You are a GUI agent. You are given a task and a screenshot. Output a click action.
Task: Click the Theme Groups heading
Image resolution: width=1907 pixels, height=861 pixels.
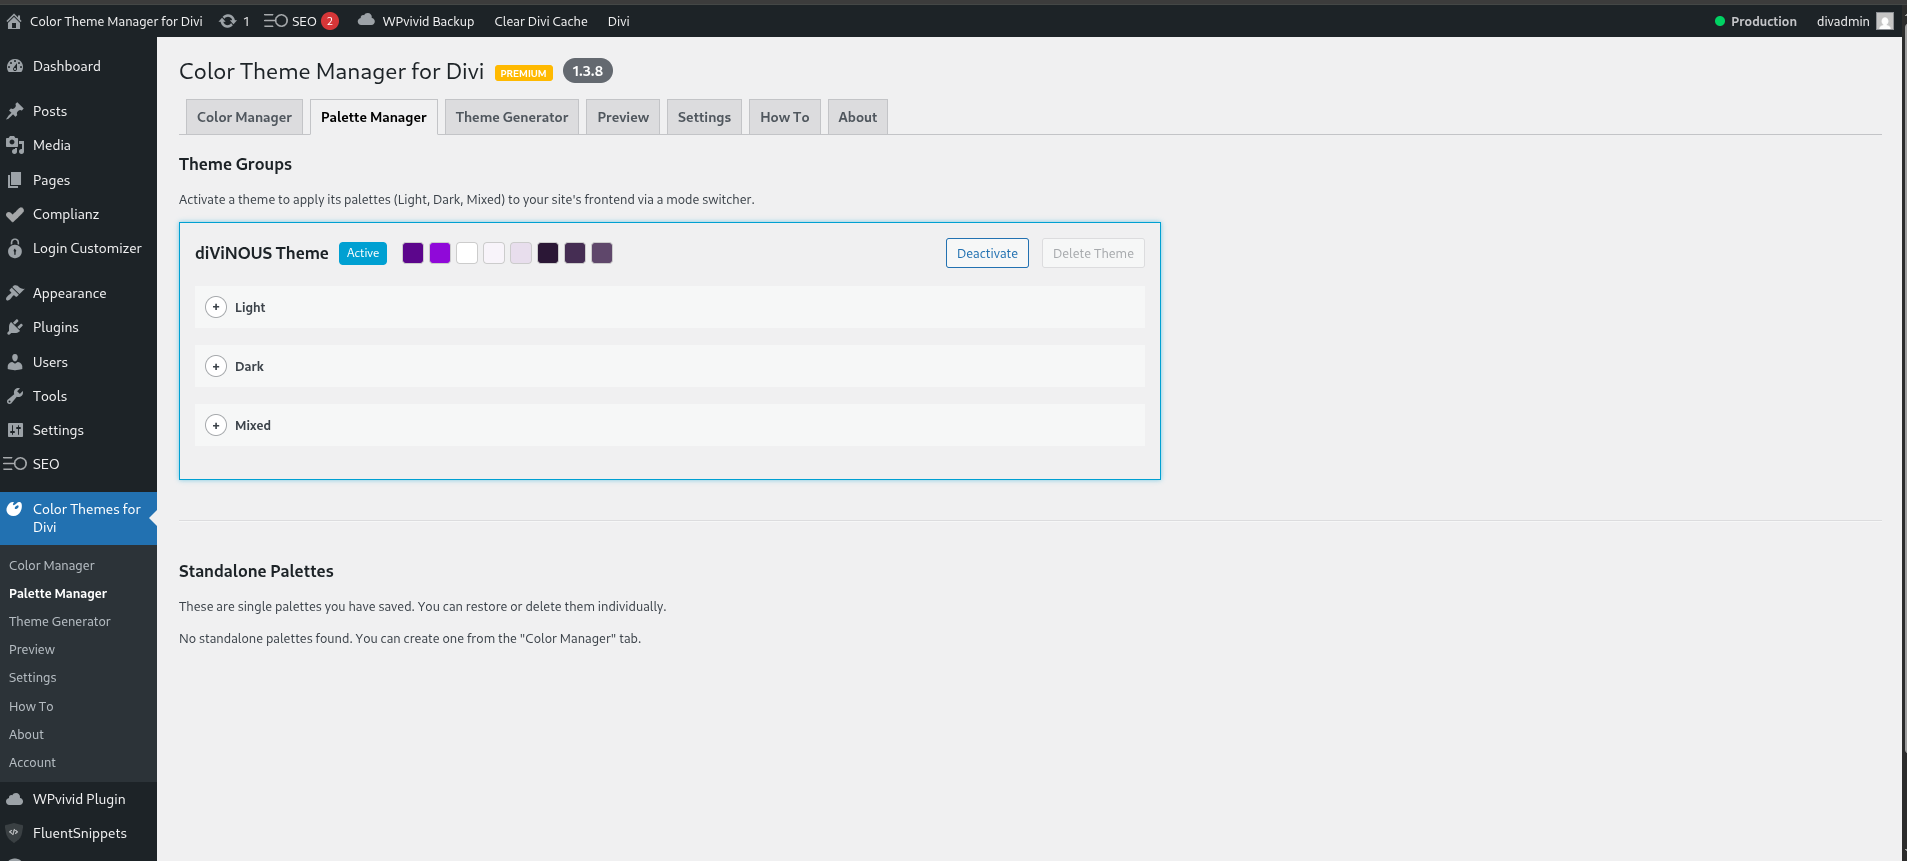236,164
